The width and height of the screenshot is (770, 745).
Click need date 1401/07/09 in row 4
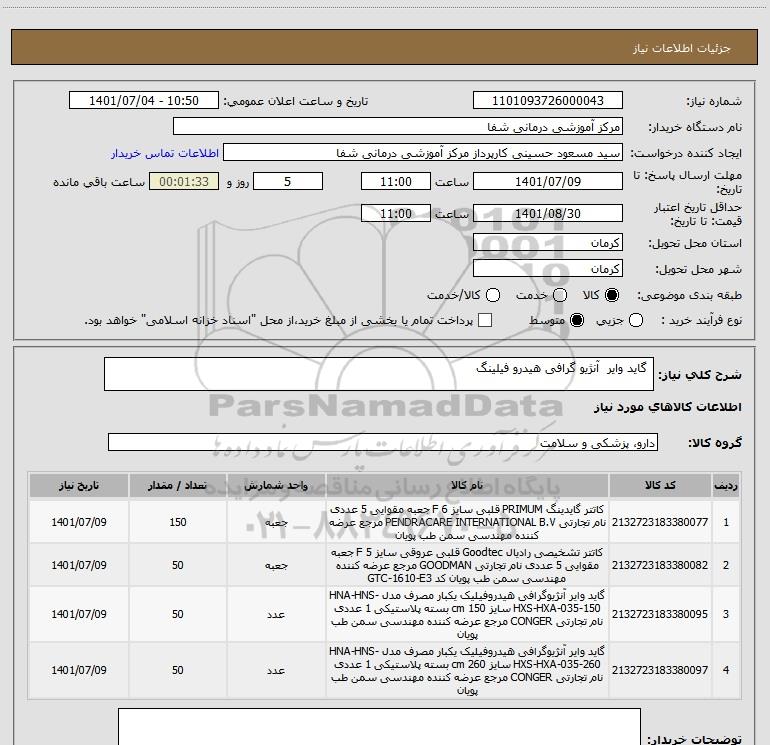pyautogui.click(x=79, y=670)
